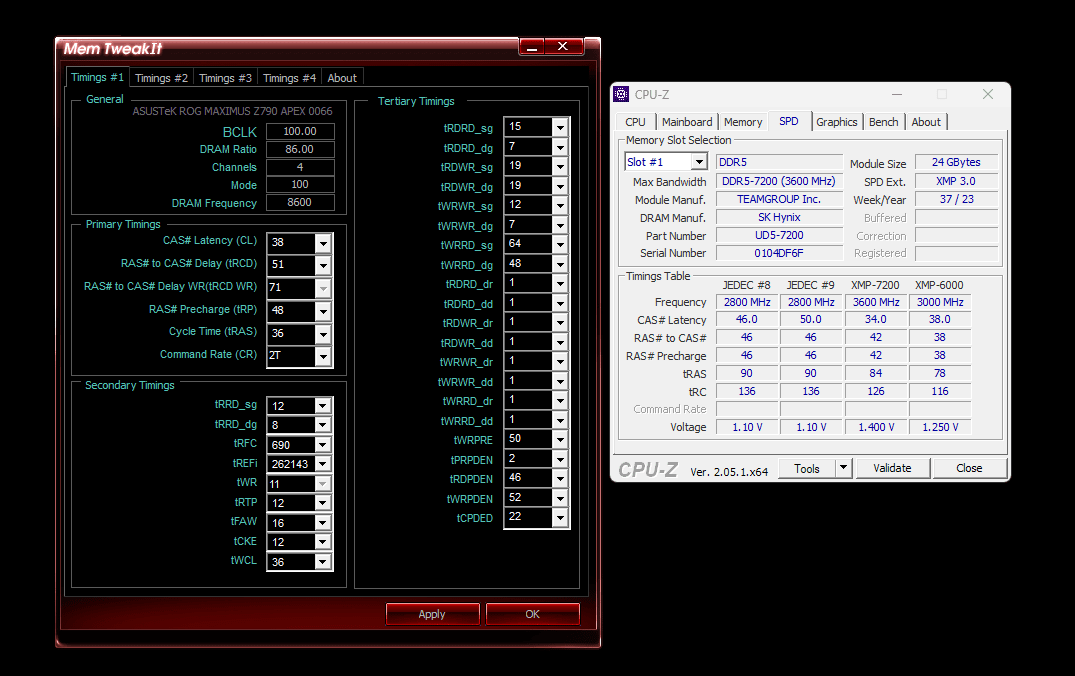1075x676 pixels.
Task: Open the Mainboard tab in CPU-Z
Action: [x=687, y=122]
